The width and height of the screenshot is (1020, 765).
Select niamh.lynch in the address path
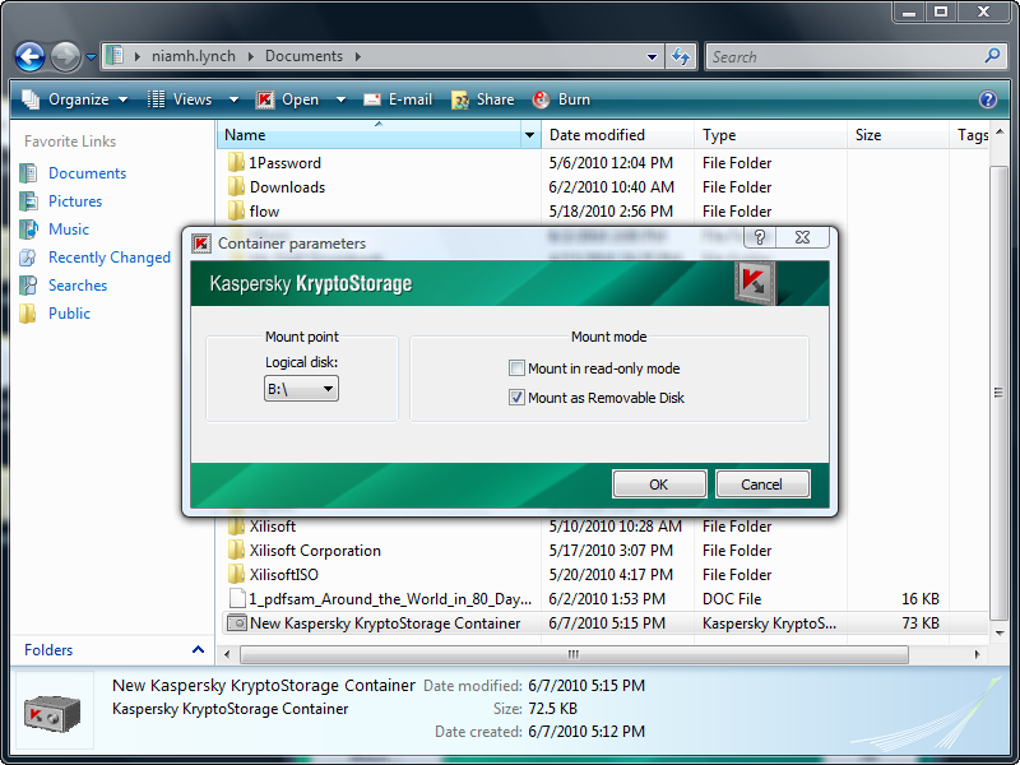click(194, 57)
